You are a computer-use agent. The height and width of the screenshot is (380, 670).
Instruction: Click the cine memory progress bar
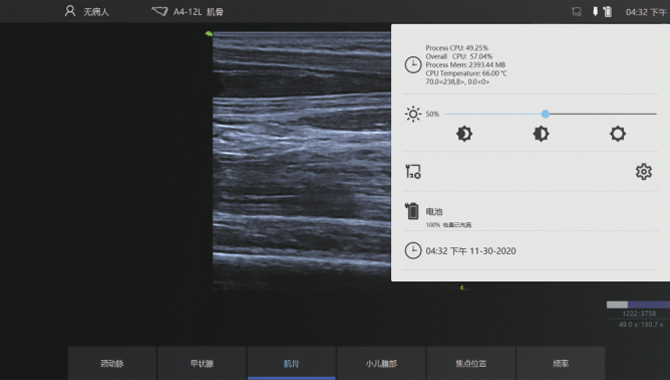click(x=638, y=305)
